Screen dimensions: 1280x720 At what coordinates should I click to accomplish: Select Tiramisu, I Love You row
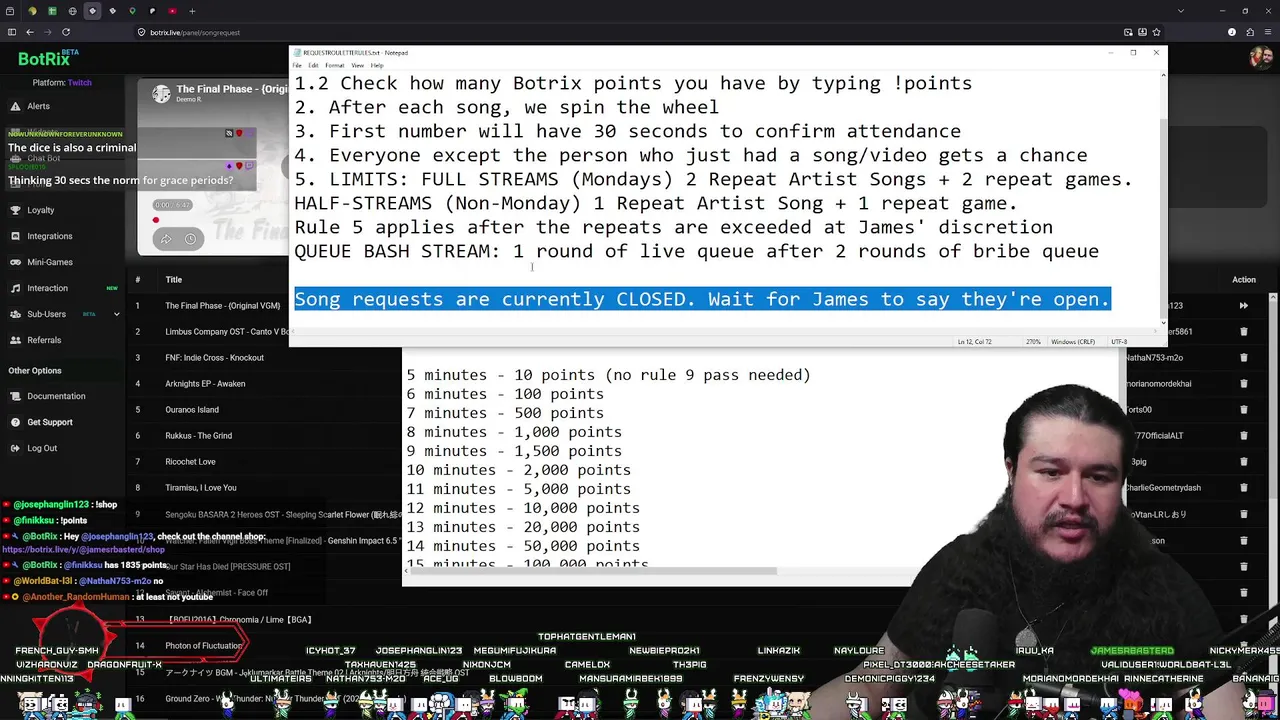(201, 488)
